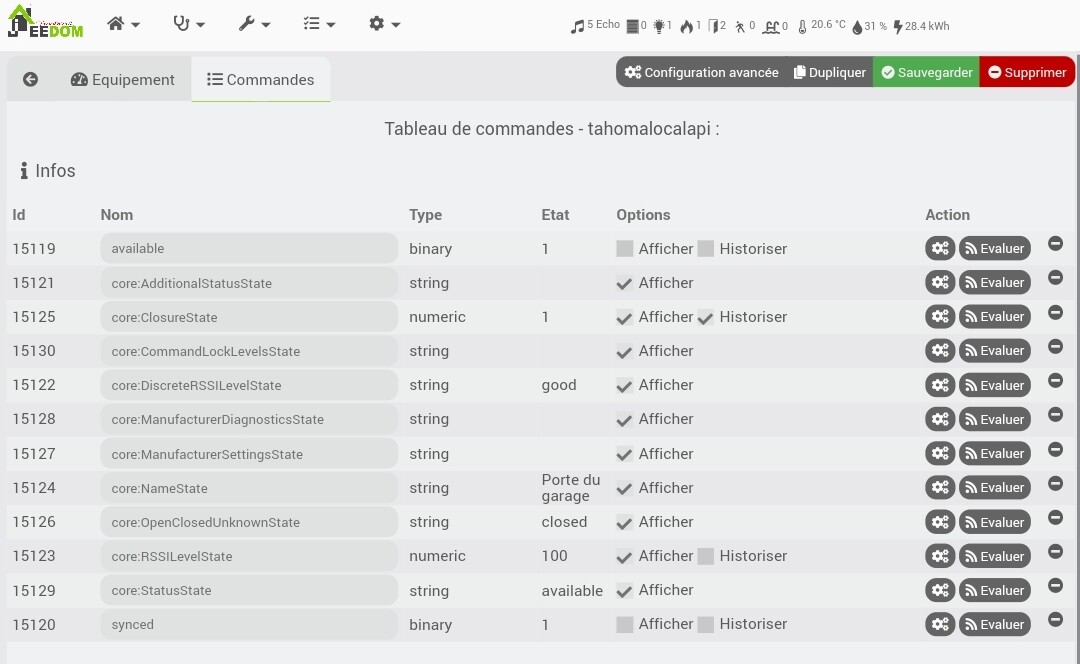This screenshot has width=1080, height=664.
Task: Remove core:ManufacturerDiagnosticsState with minus icon
Action: coord(1055,414)
